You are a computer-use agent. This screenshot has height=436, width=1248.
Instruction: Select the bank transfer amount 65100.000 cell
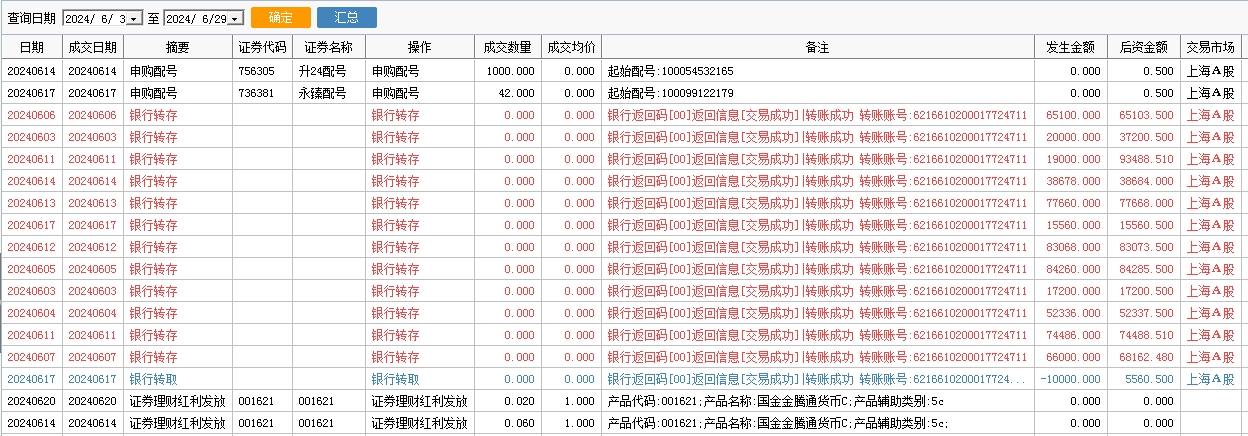point(1073,115)
